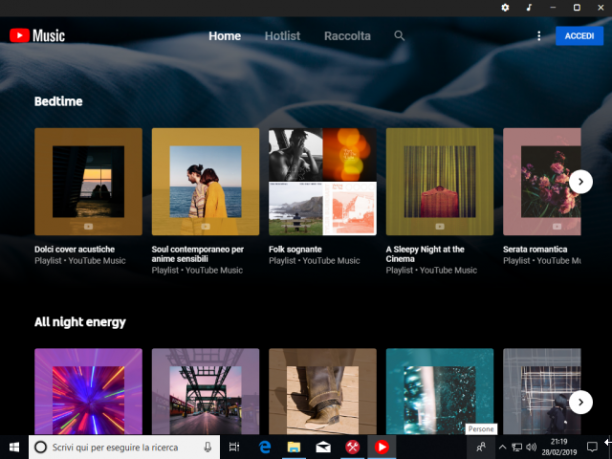Screen dimensions: 612x459
Task: Click YouTube Music under Folk sognante
Action: pos(331,260)
